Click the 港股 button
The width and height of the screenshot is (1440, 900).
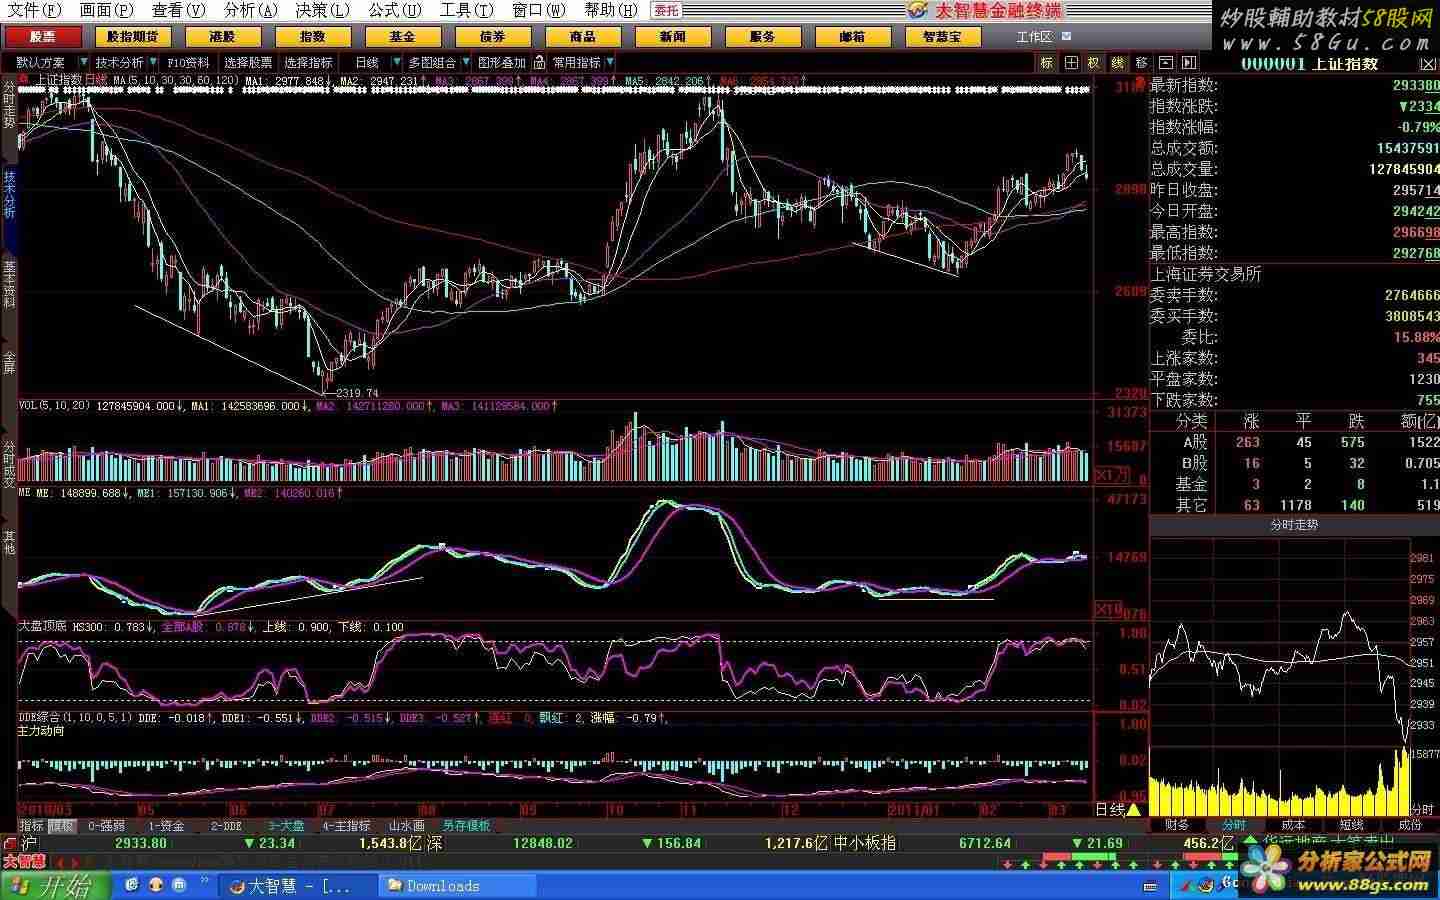223,36
